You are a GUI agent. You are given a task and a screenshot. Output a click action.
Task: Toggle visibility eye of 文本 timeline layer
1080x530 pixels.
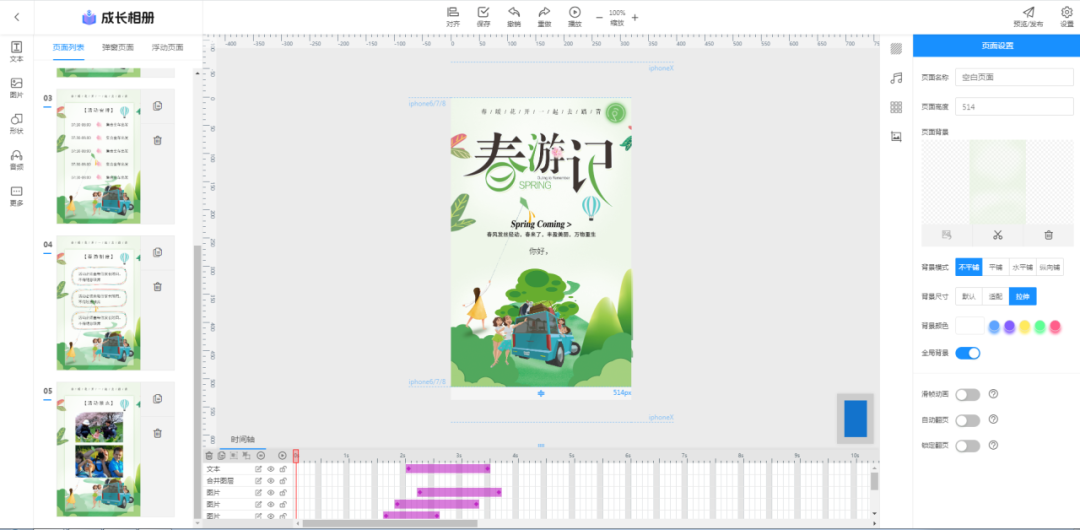point(270,469)
